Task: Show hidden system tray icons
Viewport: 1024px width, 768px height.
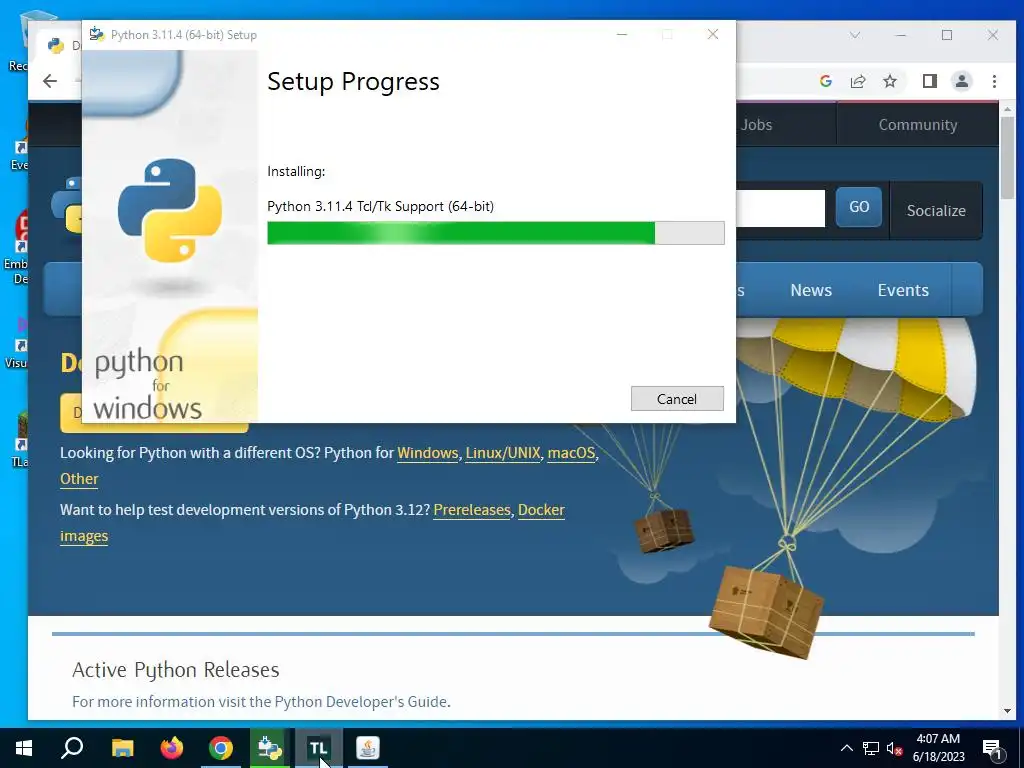Action: 846,748
